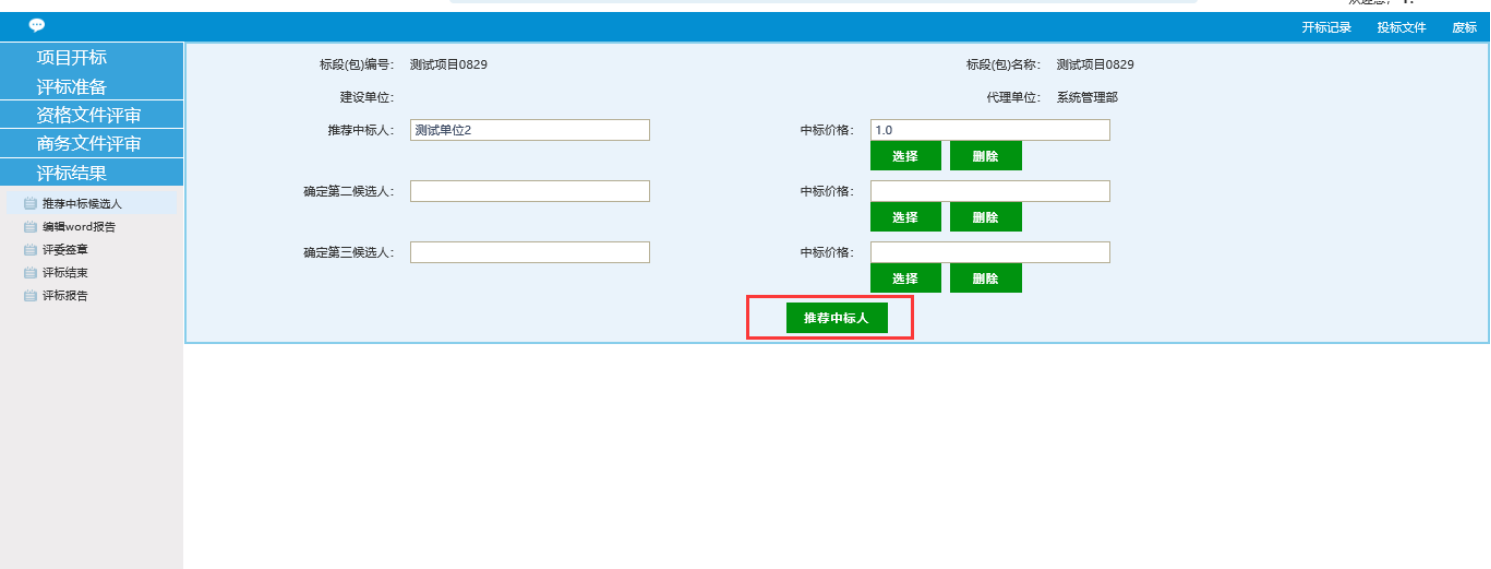The image size is (1491, 569).
Task: Focus the 确定第二候选人 input field
Action: point(529,191)
